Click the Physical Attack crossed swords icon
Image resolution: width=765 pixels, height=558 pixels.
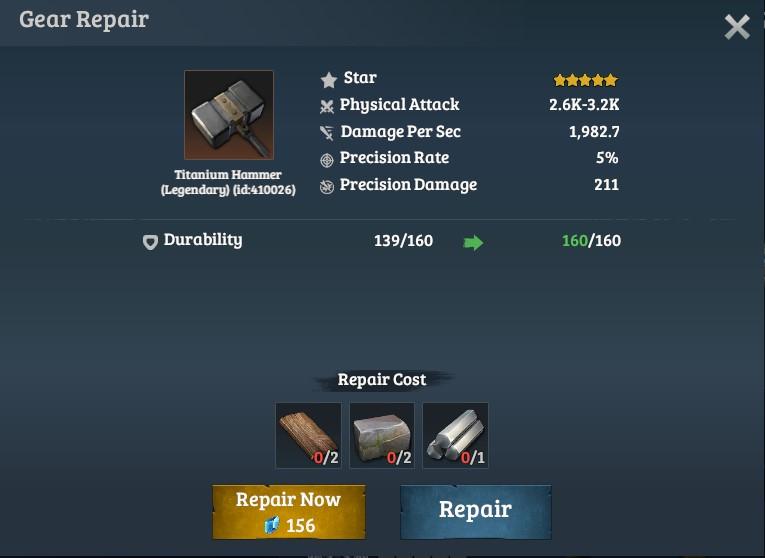click(326, 106)
